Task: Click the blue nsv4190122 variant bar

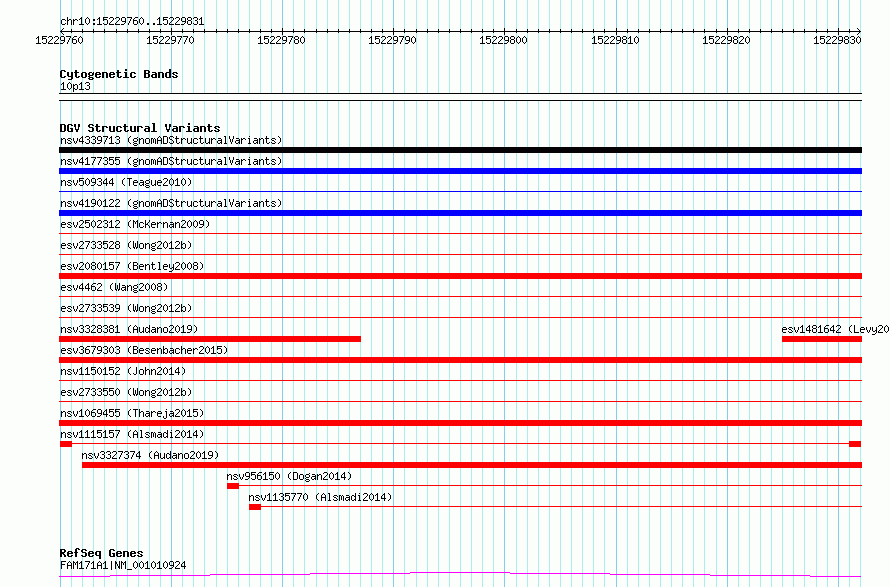Action: [460, 213]
